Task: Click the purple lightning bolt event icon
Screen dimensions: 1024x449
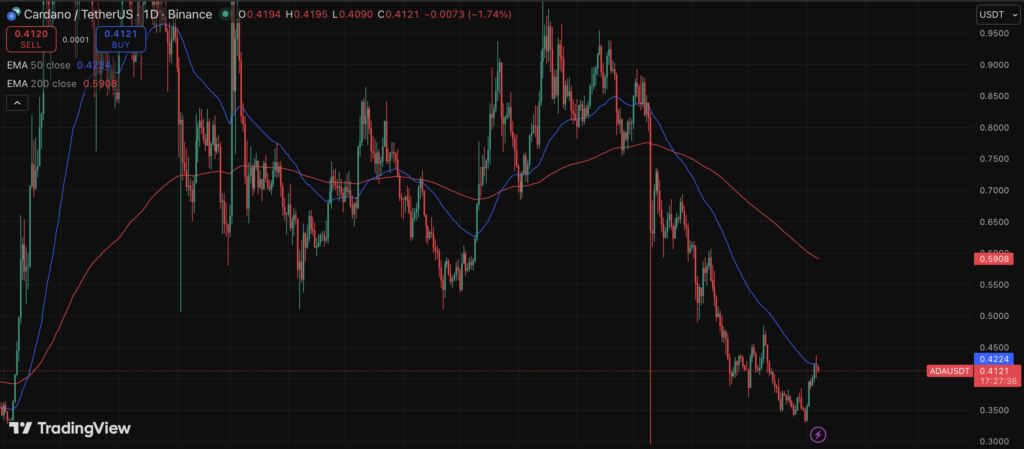Action: (818, 434)
